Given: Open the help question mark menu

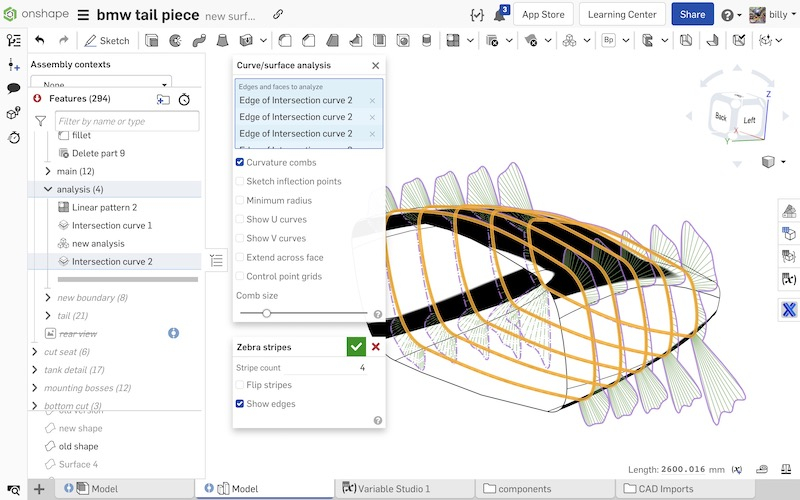Looking at the screenshot, I should pos(731,15).
